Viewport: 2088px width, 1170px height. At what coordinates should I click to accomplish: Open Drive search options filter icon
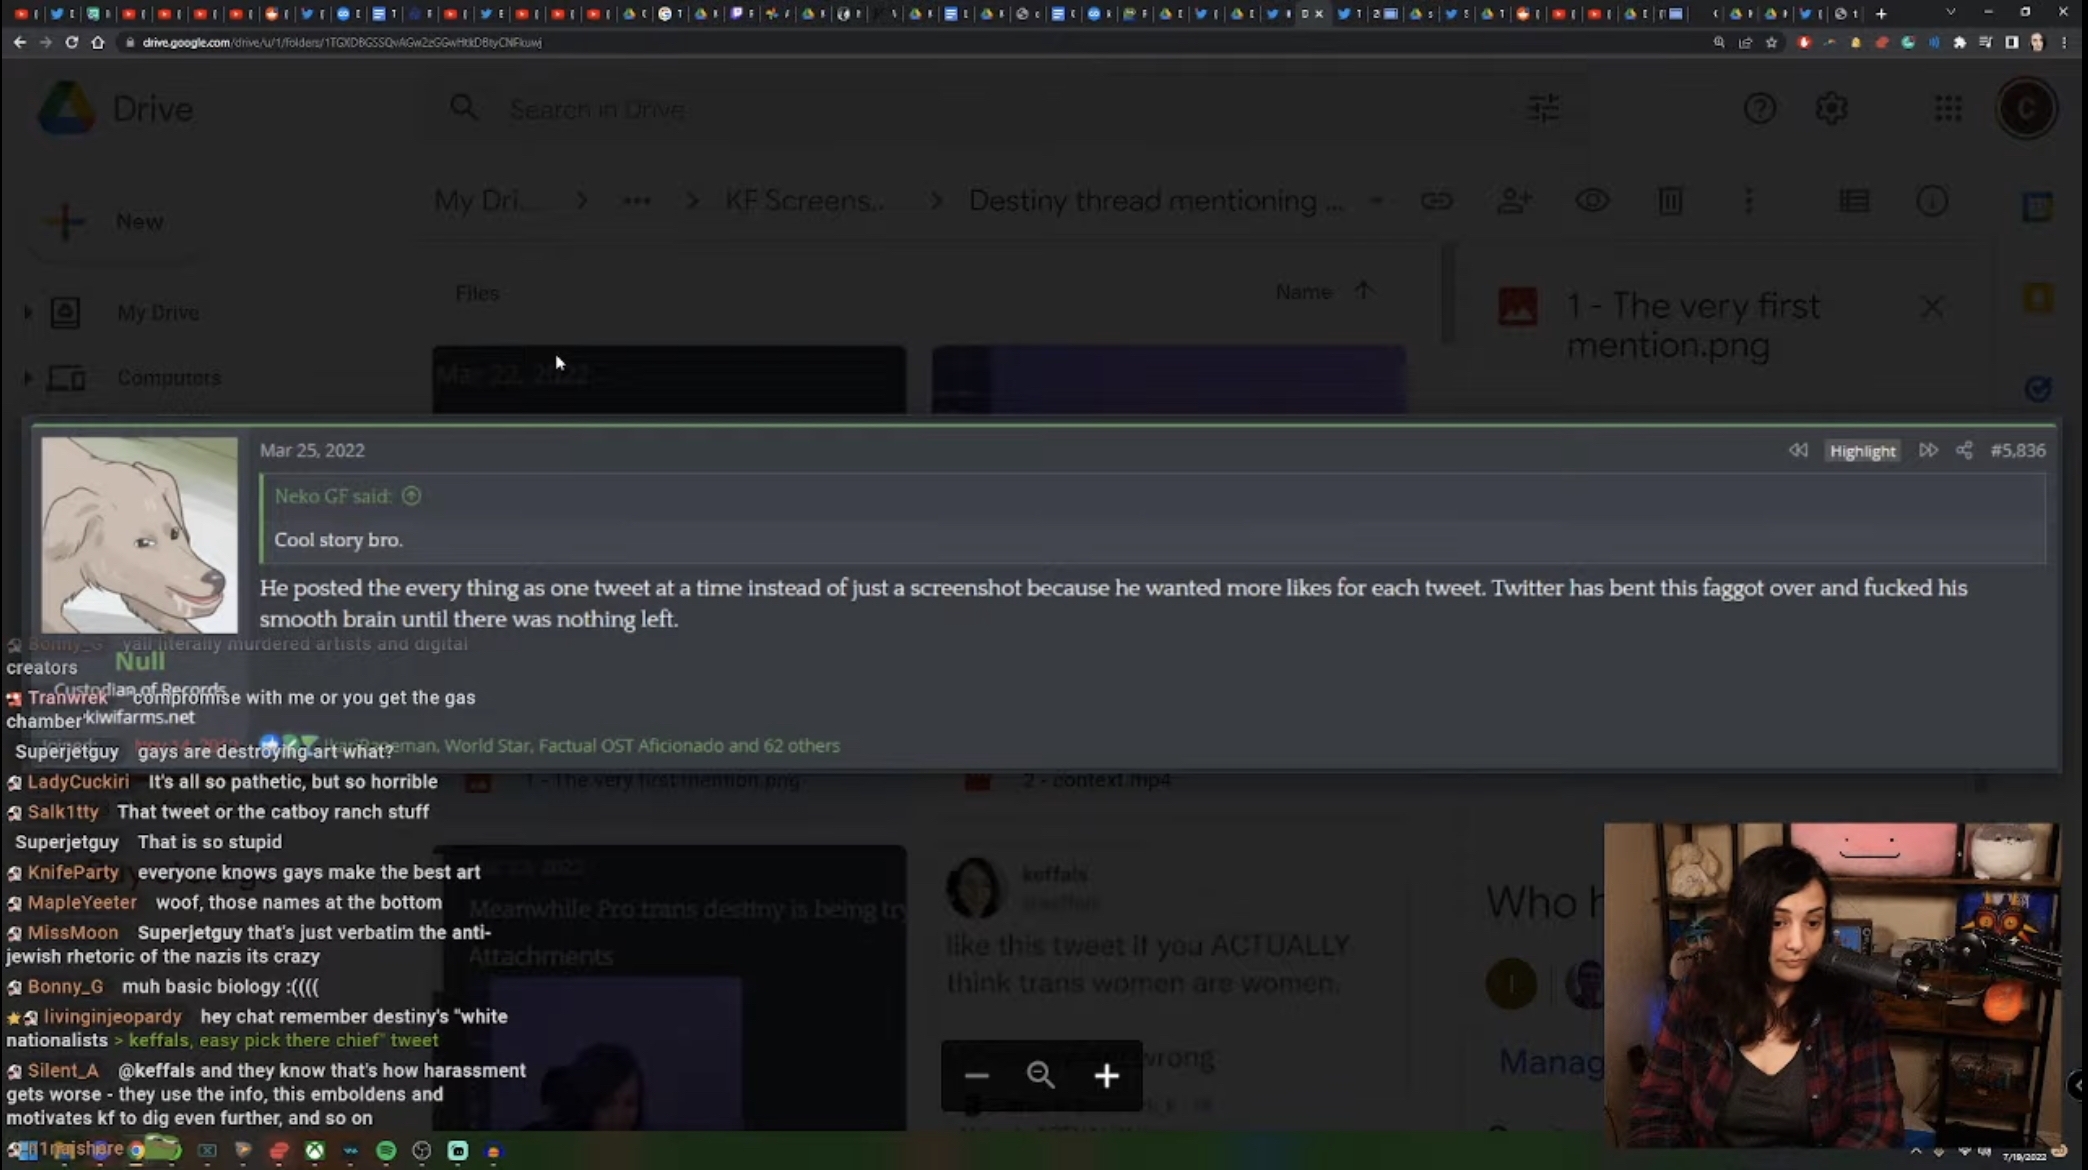(1544, 108)
